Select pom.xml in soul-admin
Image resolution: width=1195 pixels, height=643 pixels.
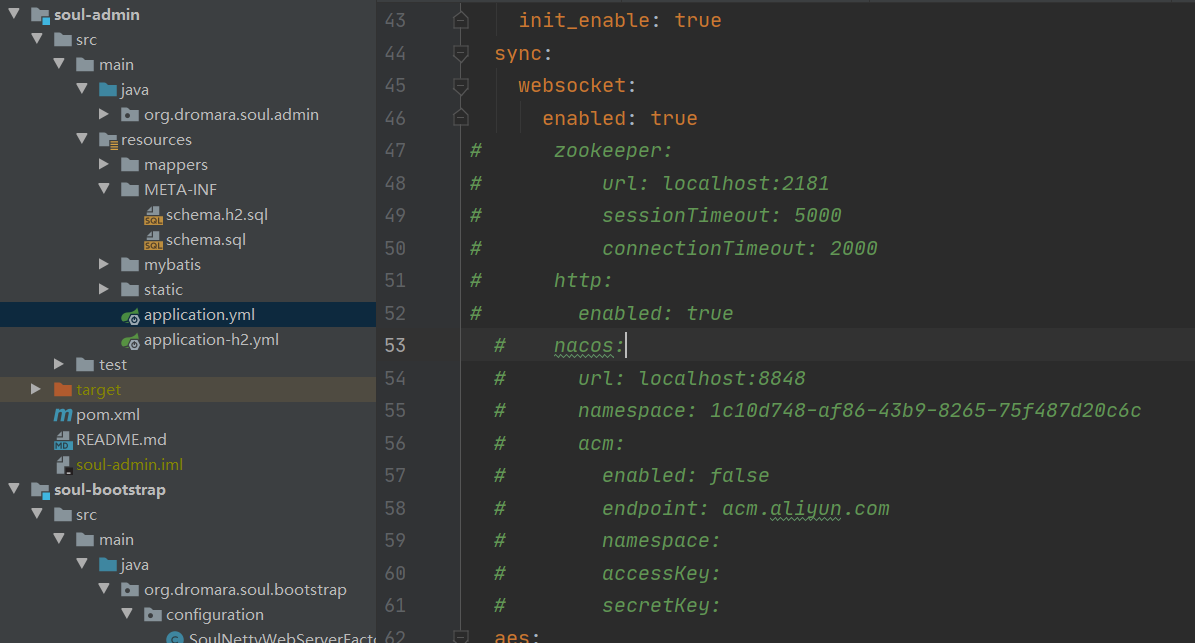coord(107,414)
